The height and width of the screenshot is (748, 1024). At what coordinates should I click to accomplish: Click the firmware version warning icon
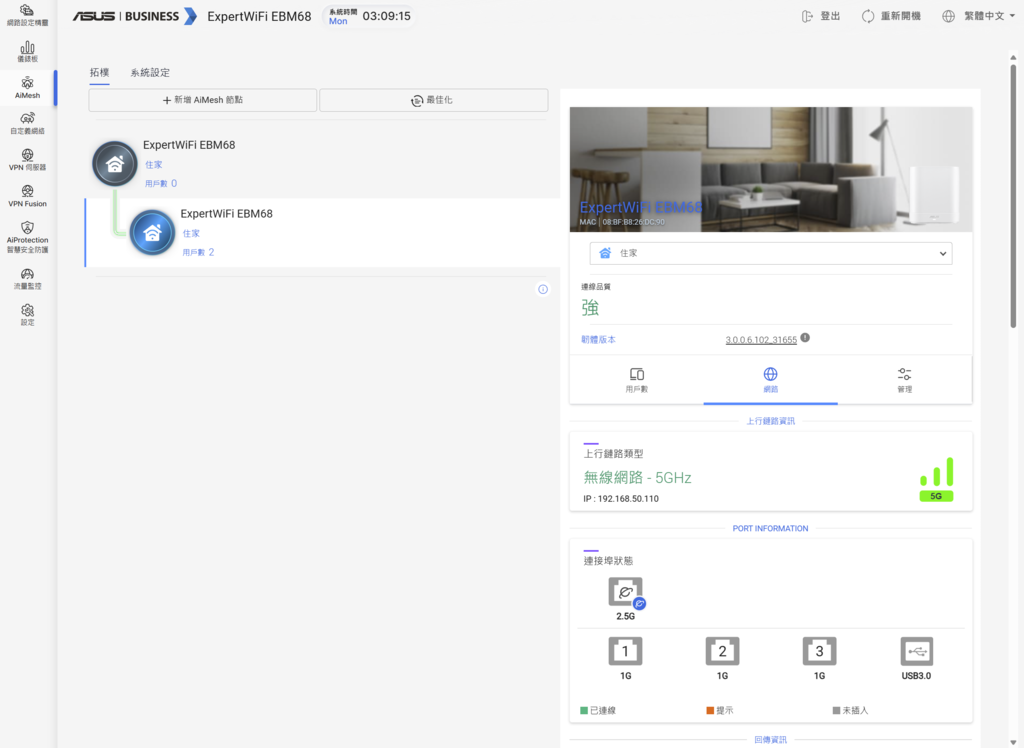[805, 338]
